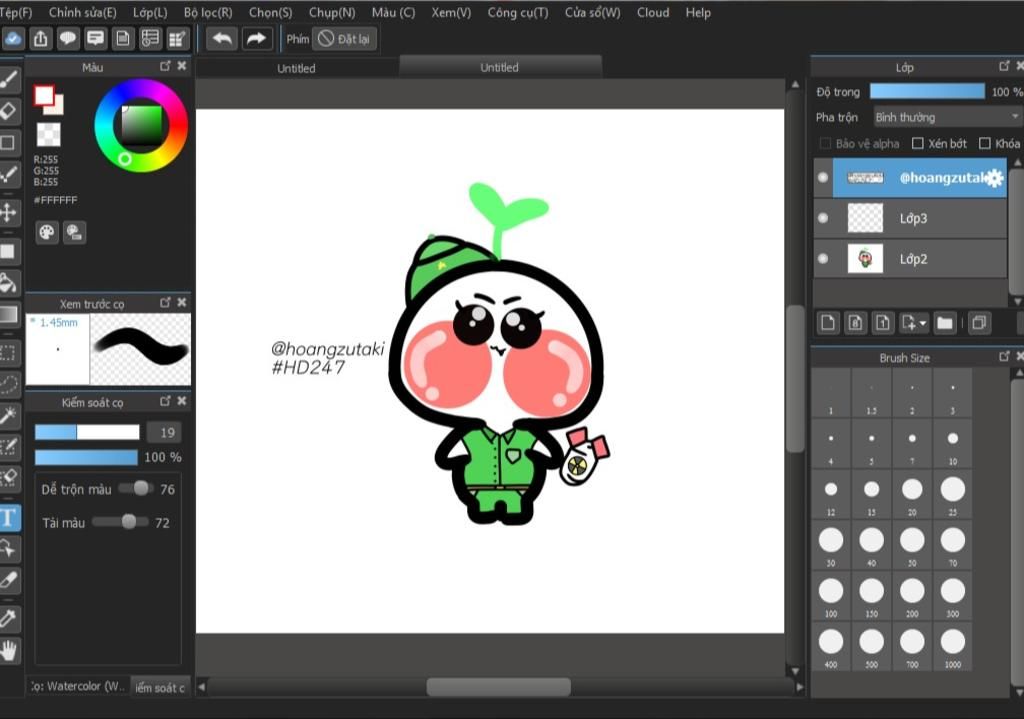Open the Cloud menu
Viewport: 1024px width, 719px height.
point(653,12)
